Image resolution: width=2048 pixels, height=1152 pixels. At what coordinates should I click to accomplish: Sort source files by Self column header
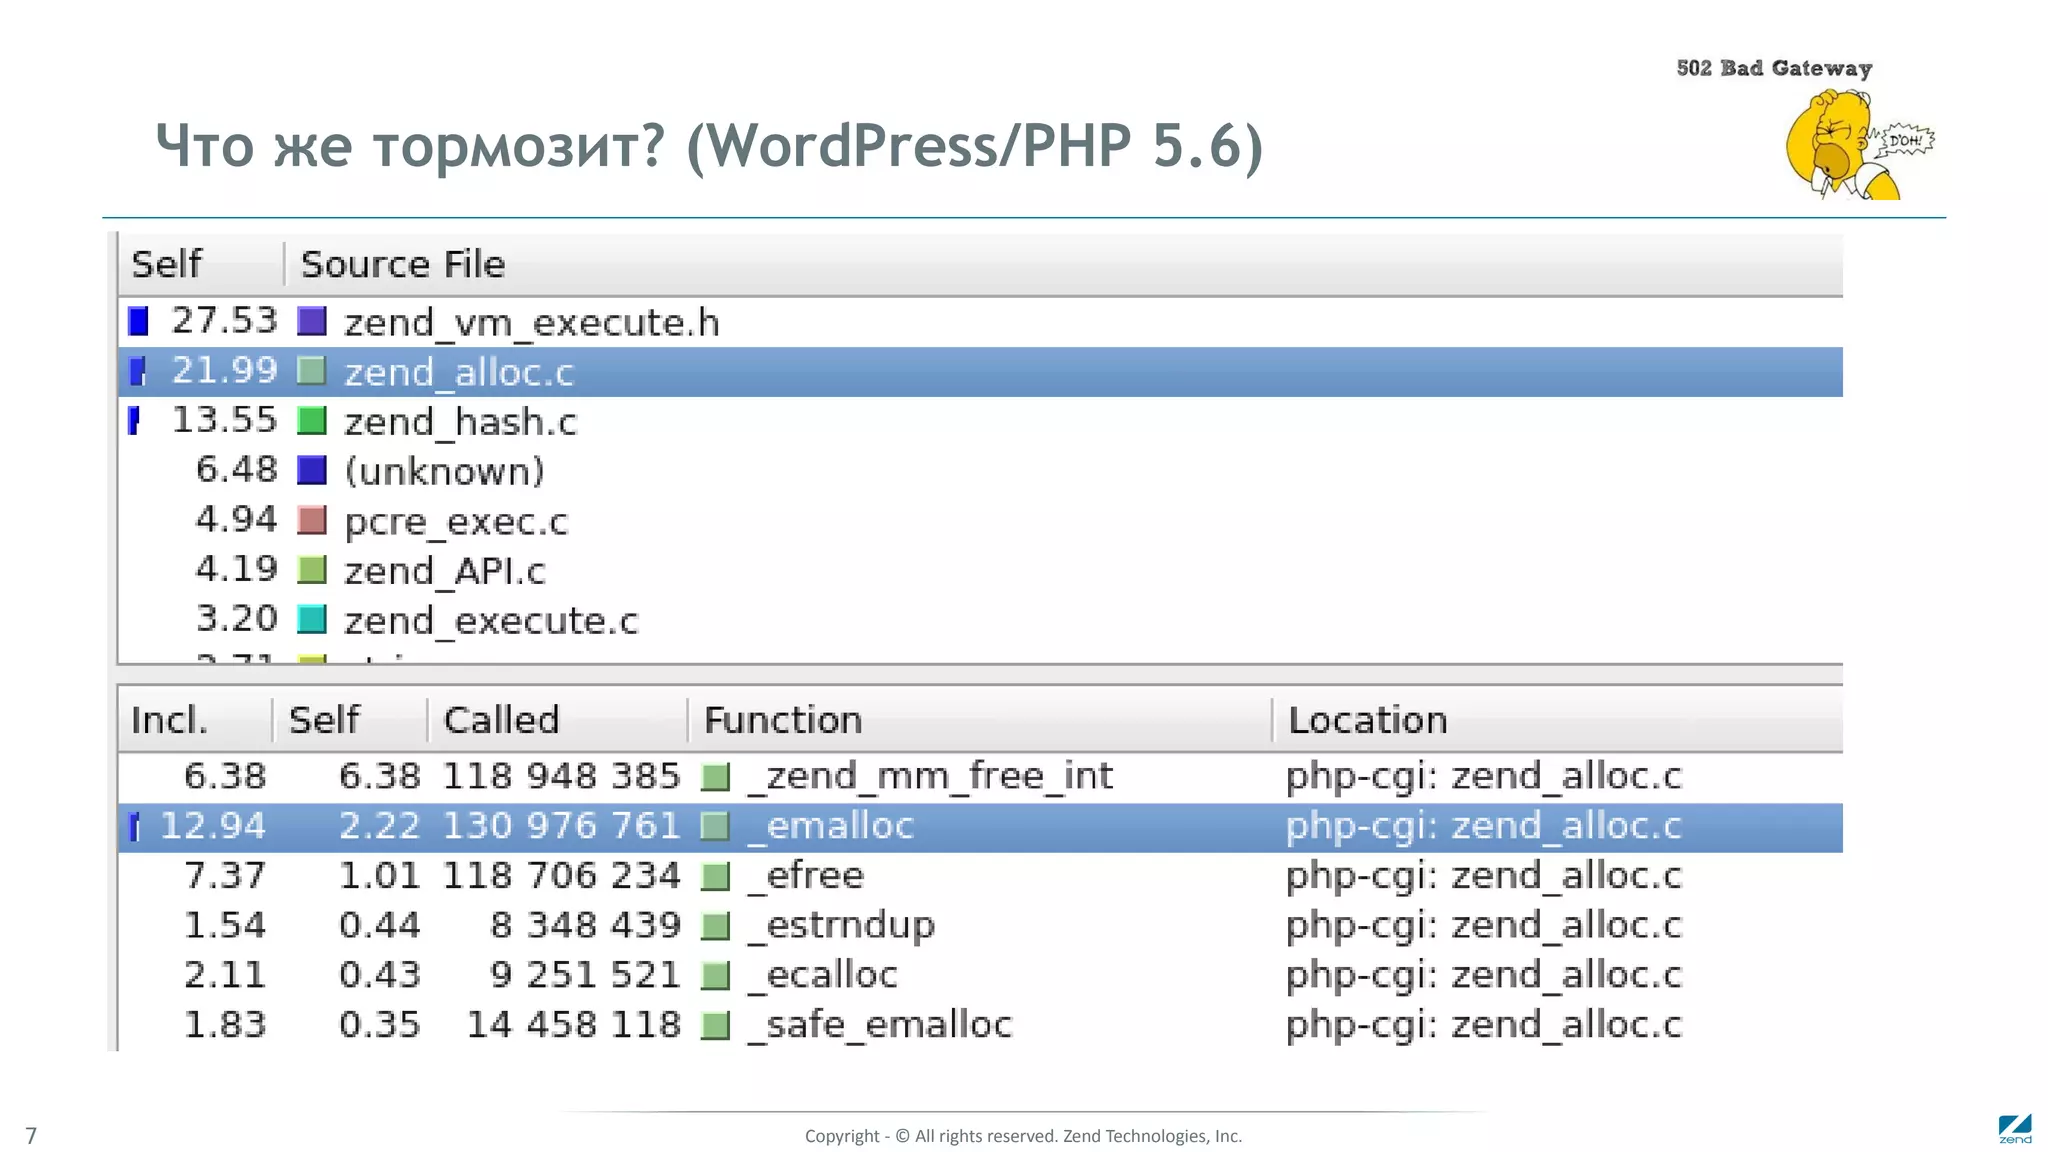pos(200,264)
